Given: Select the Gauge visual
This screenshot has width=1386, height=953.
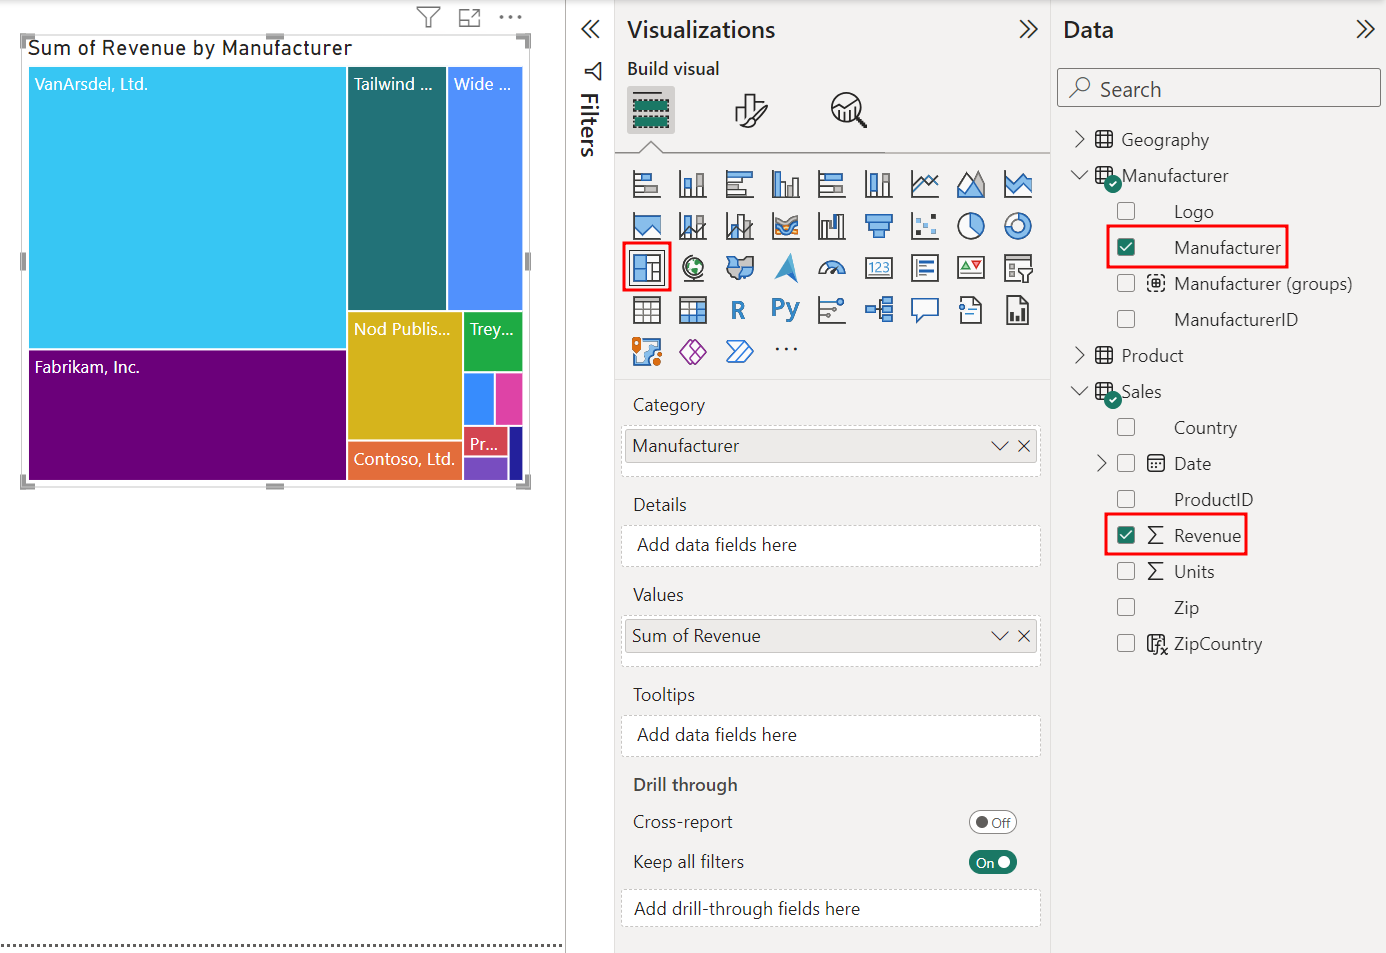Looking at the screenshot, I should pyautogui.click(x=832, y=267).
